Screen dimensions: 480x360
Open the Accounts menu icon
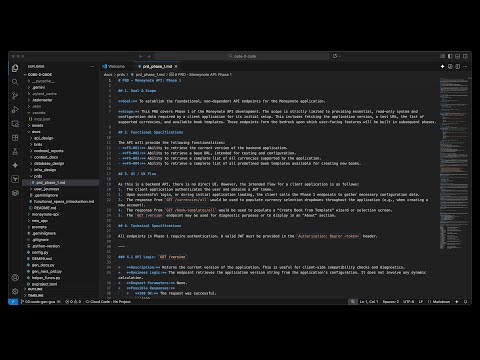(15, 277)
